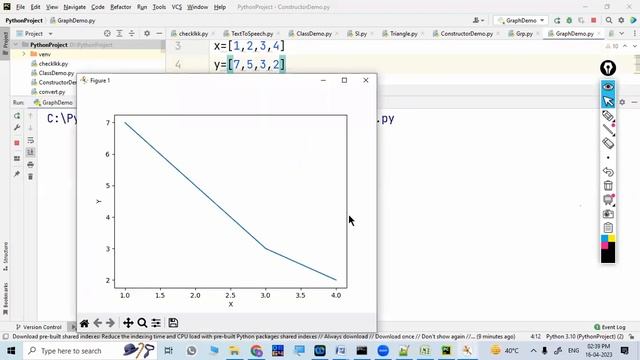Select the arrow pointer tool in annotation toolbar
The height and width of the screenshot is (360, 640).
point(608,101)
